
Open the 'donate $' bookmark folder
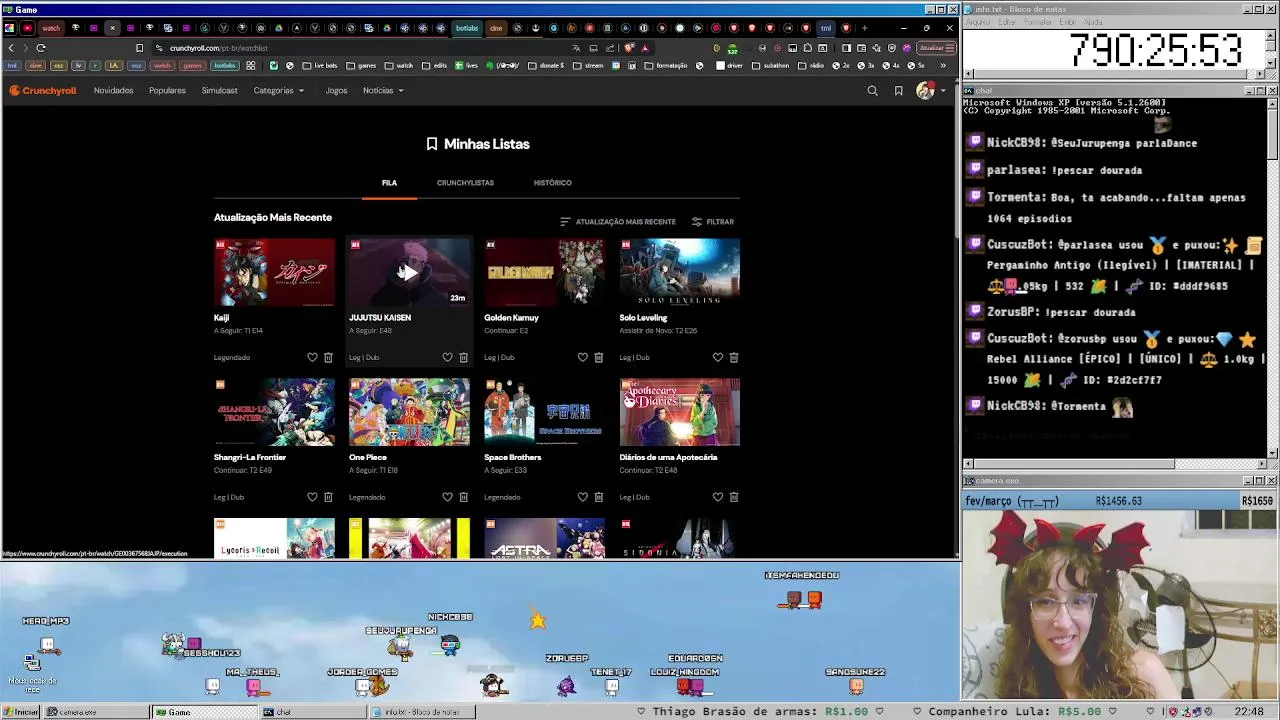tap(546, 66)
